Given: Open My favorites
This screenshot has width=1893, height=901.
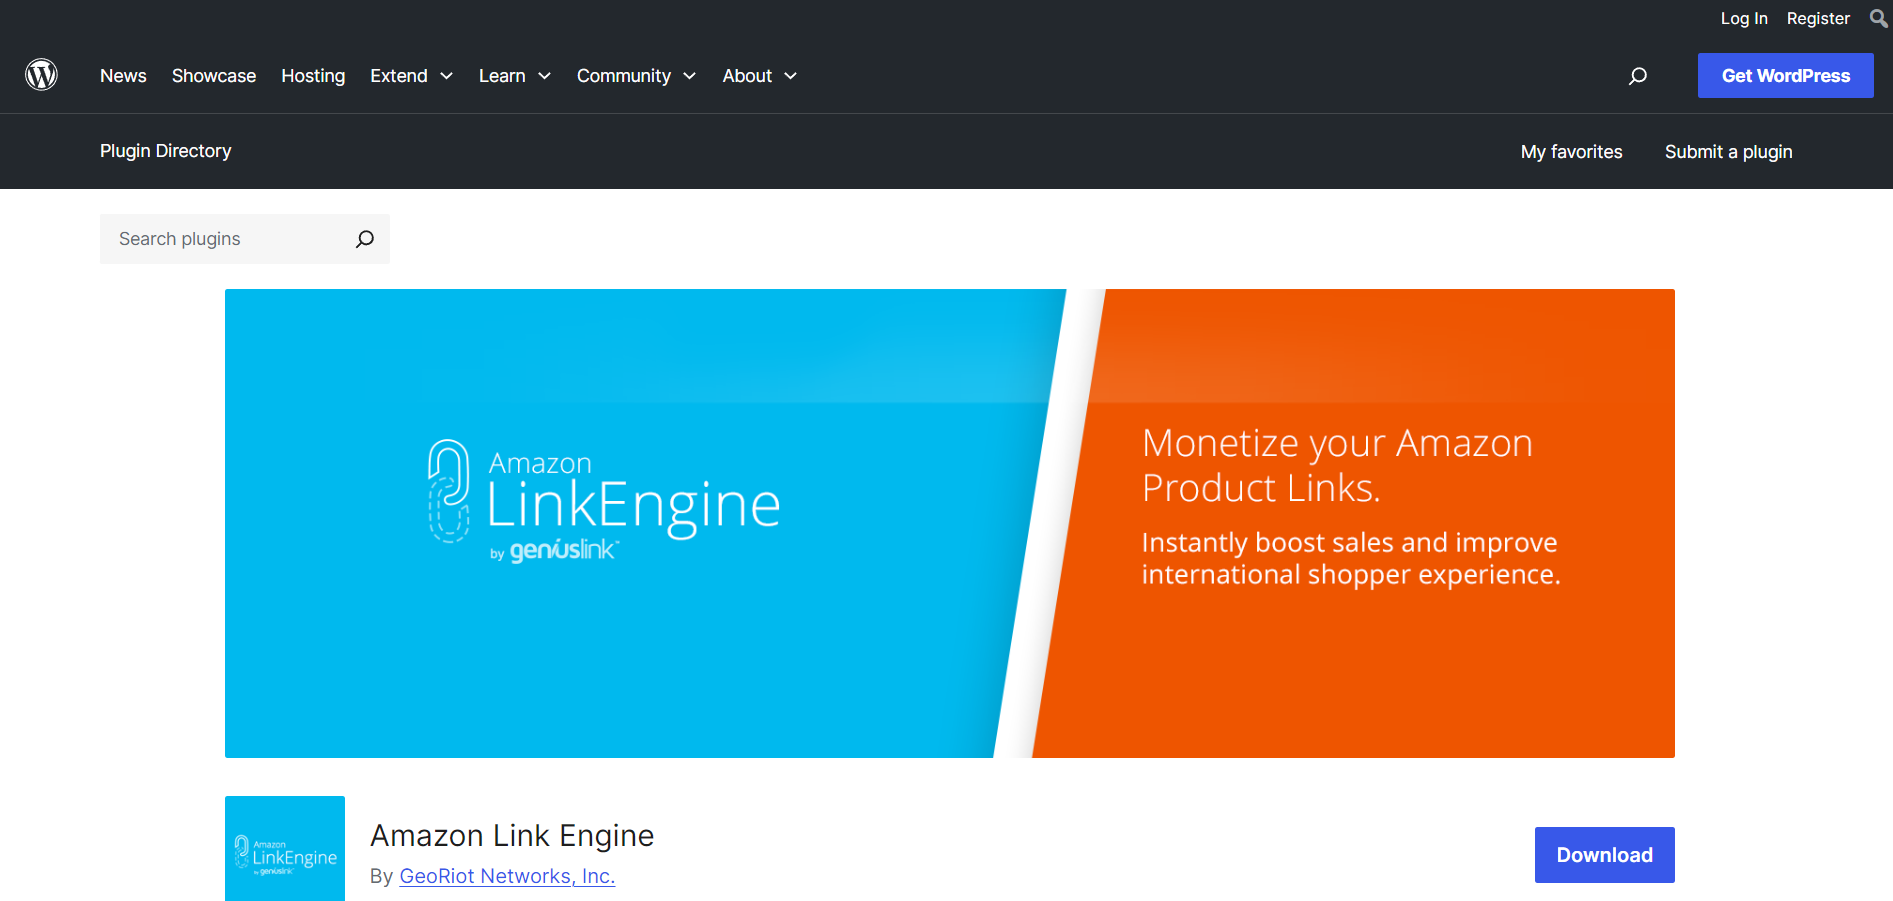Looking at the screenshot, I should [1571, 152].
